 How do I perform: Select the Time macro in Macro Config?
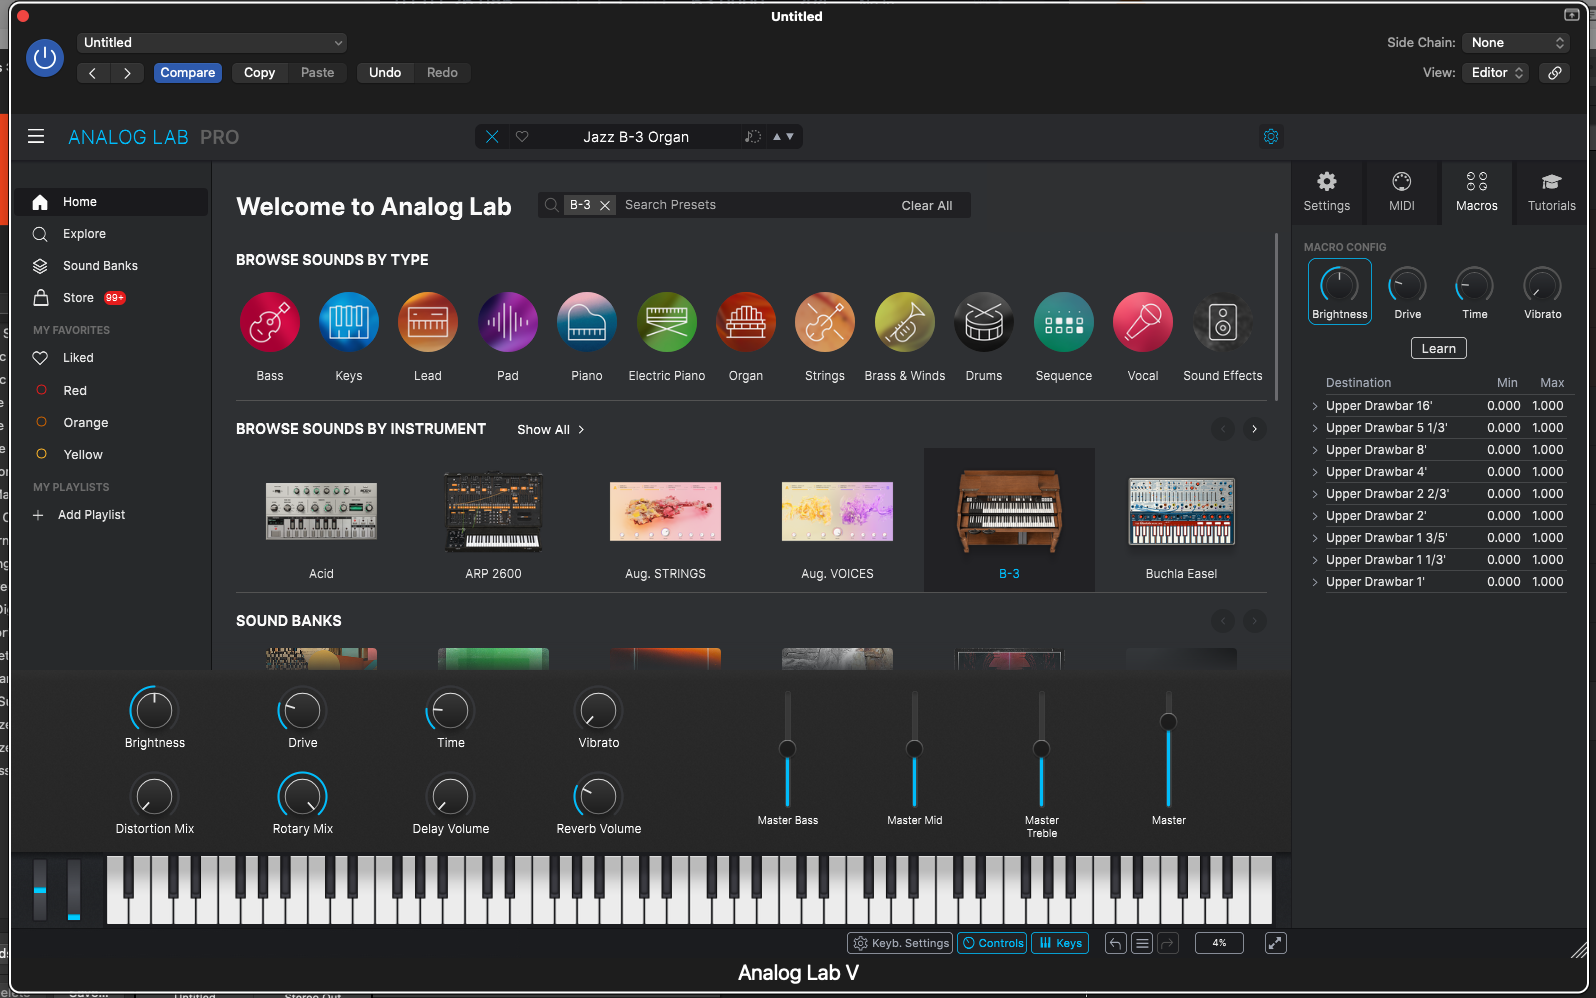[x=1475, y=291]
